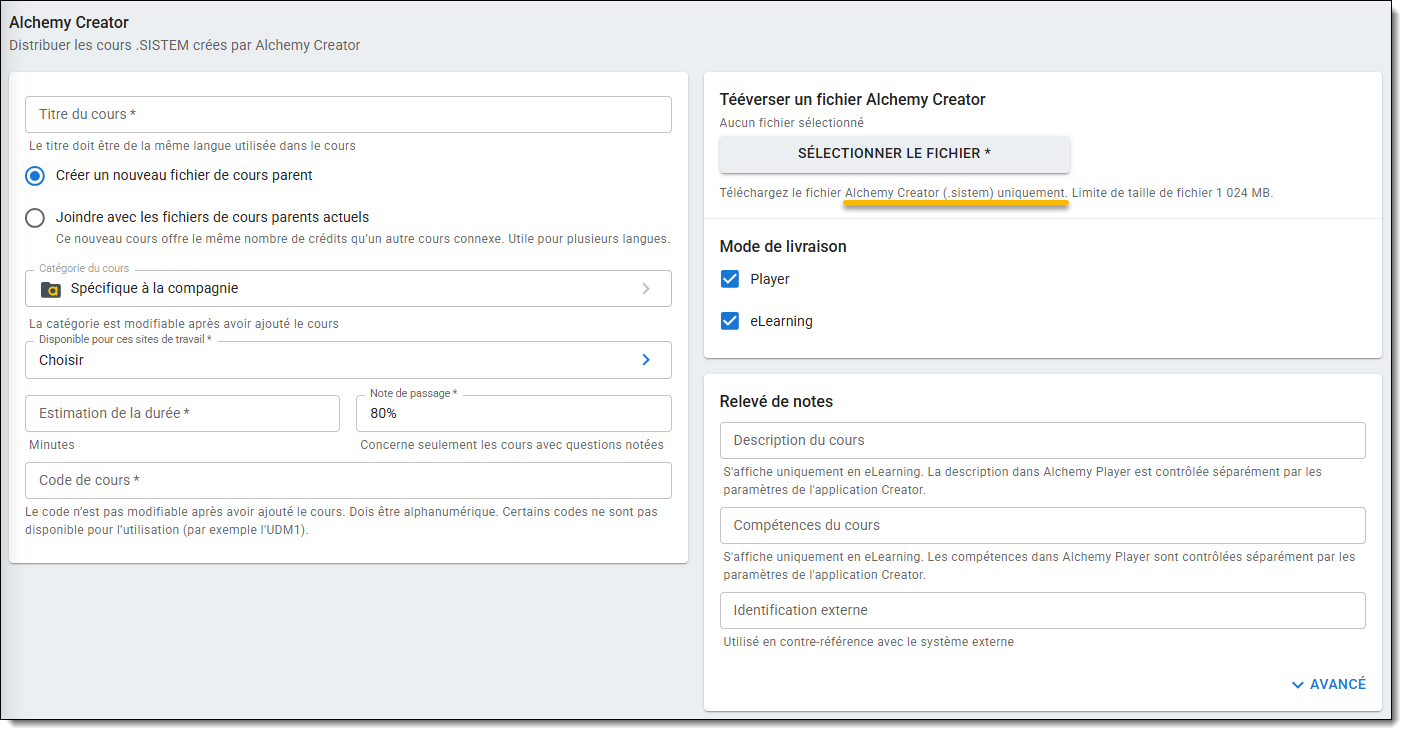Choose Joindre avec les fichiers de cours parents actuels
Image resolution: width=1407 pixels, height=735 pixels.
(35, 218)
